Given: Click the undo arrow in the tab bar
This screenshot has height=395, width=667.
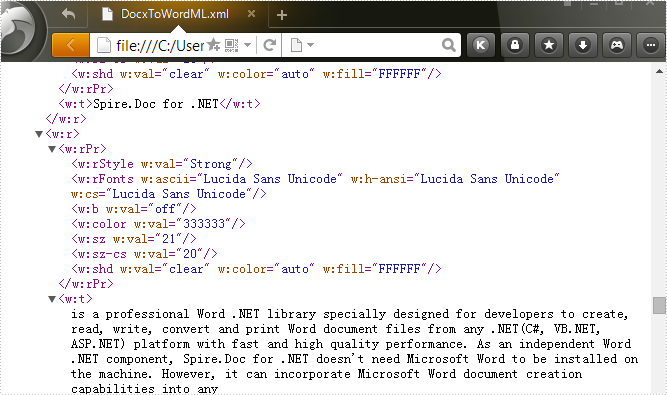Looking at the screenshot, I should (x=68, y=14).
